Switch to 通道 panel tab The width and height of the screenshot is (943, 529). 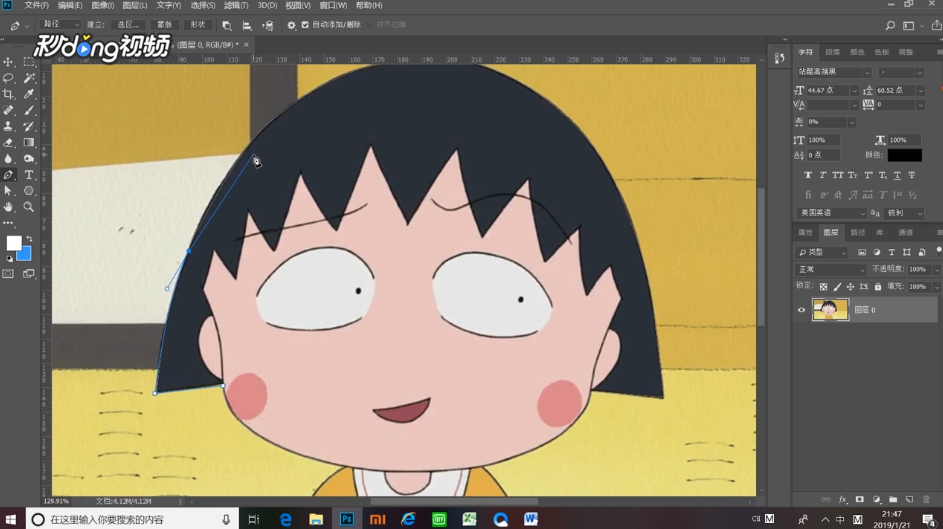pyautogui.click(x=905, y=233)
